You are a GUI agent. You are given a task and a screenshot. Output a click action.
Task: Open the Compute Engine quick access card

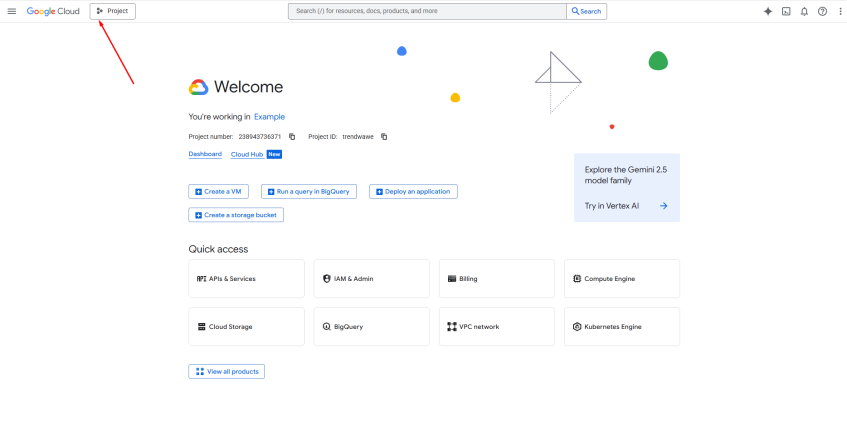tap(622, 278)
